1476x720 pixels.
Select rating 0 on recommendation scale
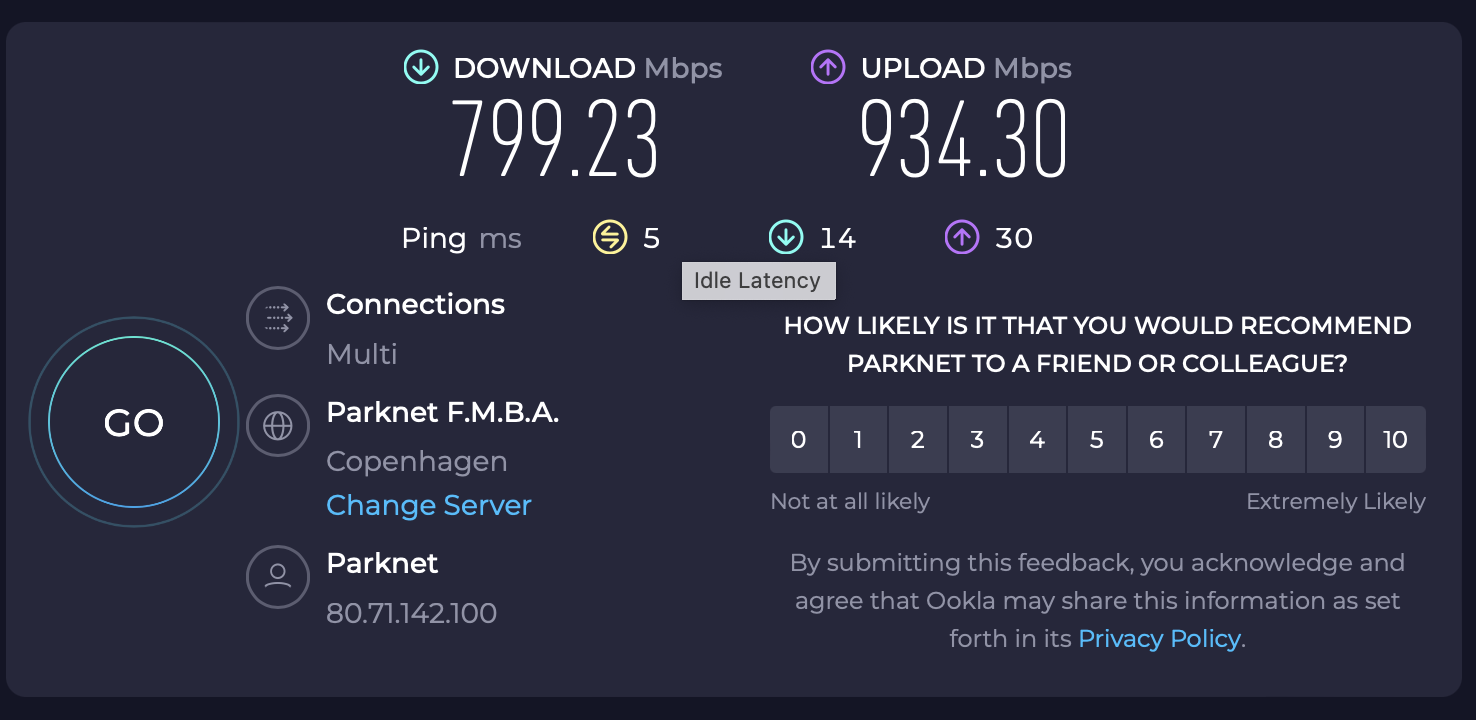pyautogui.click(x=798, y=440)
